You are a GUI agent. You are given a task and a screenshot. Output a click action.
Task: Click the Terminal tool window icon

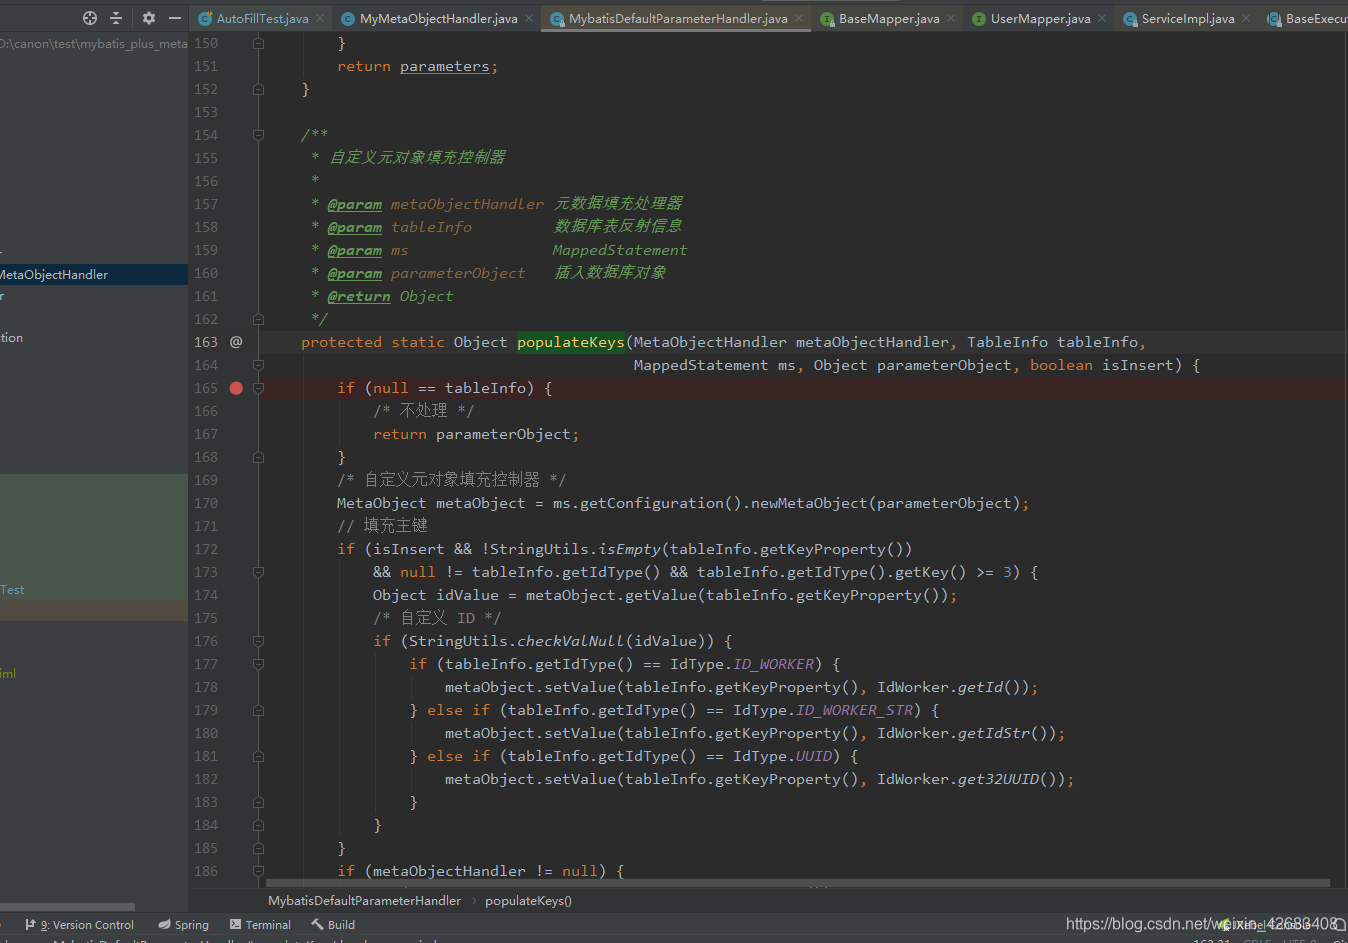(x=236, y=925)
